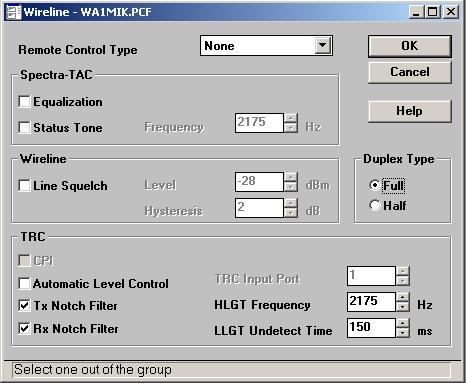Click the LLGT Undetect Time field
The height and width of the screenshot is (383, 466).
click(371, 328)
